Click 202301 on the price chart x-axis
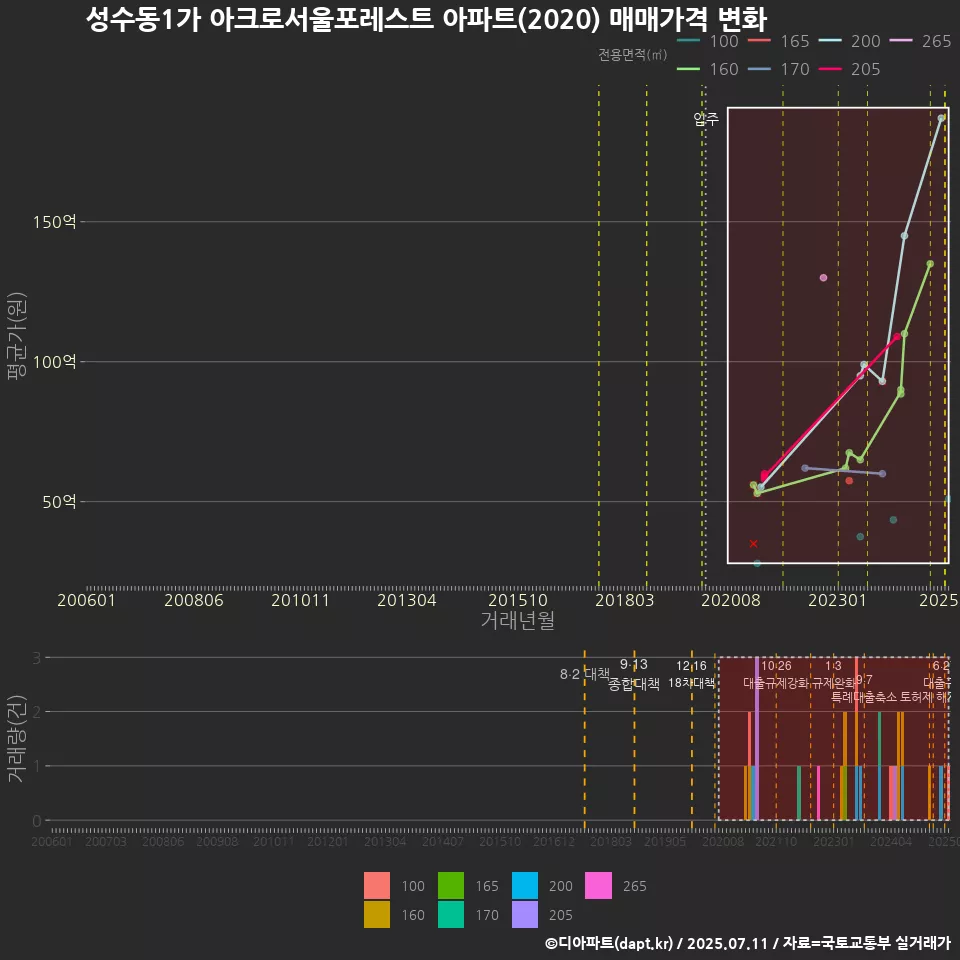This screenshot has height=960, width=960. (x=838, y=600)
